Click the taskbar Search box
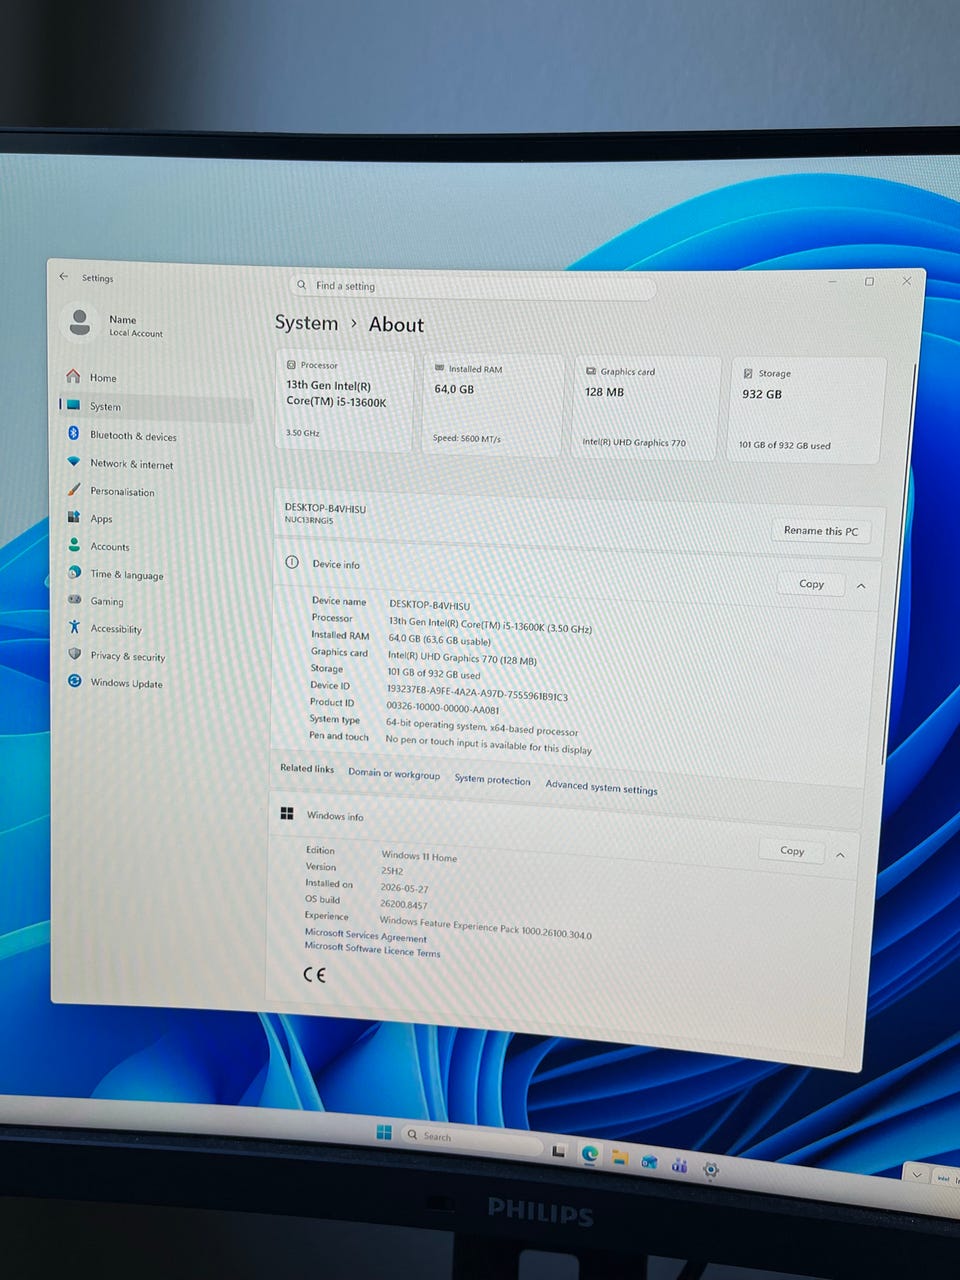 click(x=470, y=1138)
